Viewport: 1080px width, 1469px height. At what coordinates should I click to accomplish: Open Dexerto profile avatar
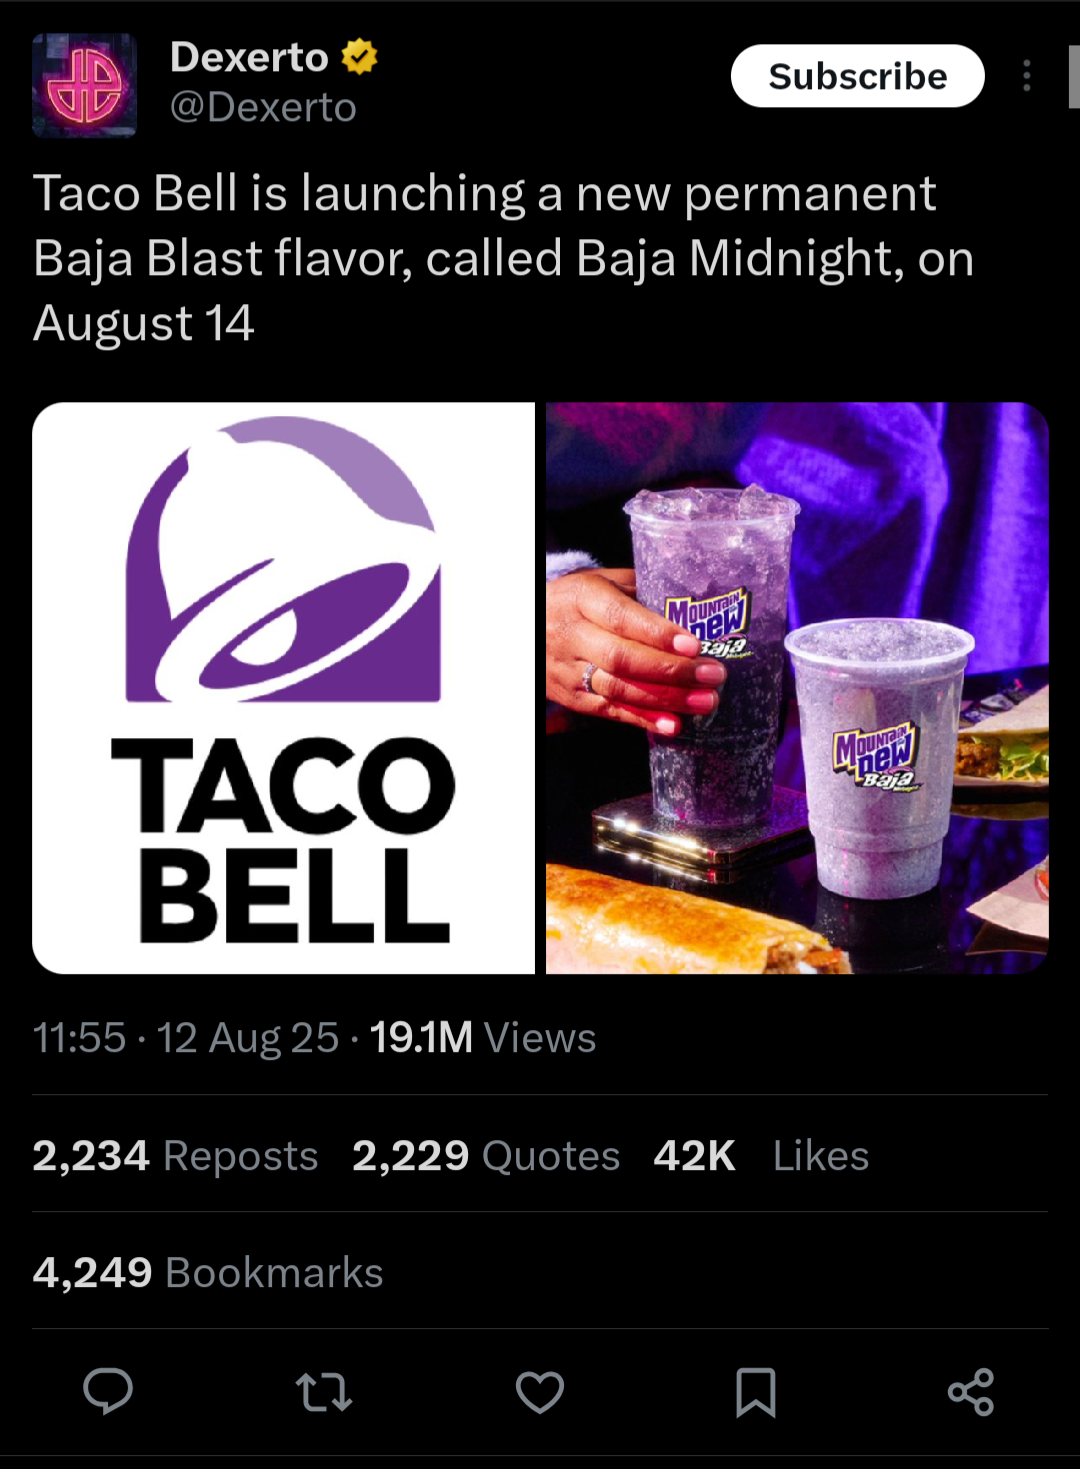(85, 85)
